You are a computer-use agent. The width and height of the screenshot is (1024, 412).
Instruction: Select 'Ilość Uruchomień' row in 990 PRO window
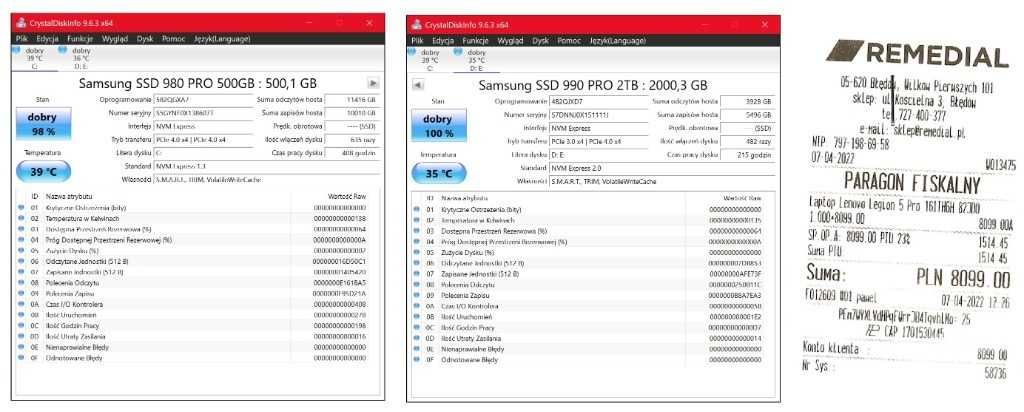[592, 317]
